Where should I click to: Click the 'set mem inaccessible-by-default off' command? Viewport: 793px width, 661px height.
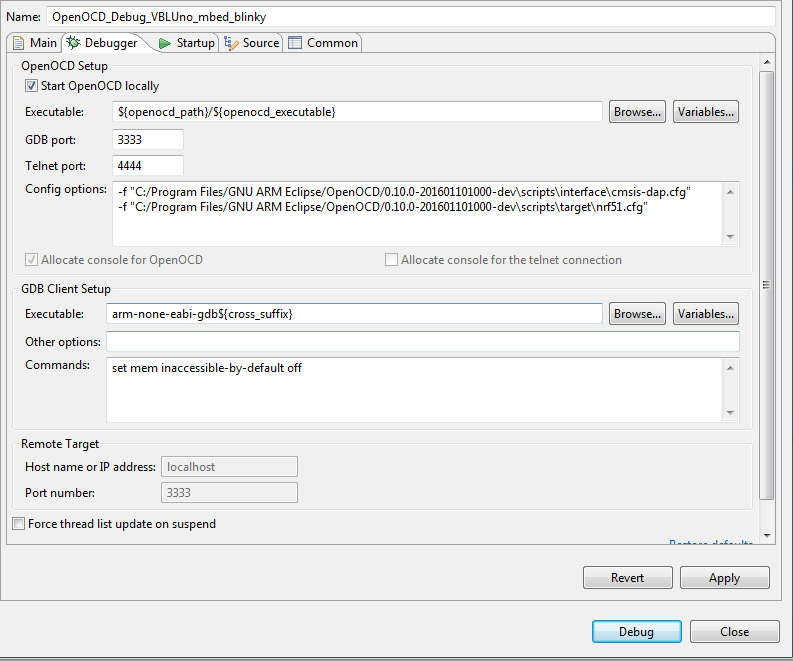point(207,368)
